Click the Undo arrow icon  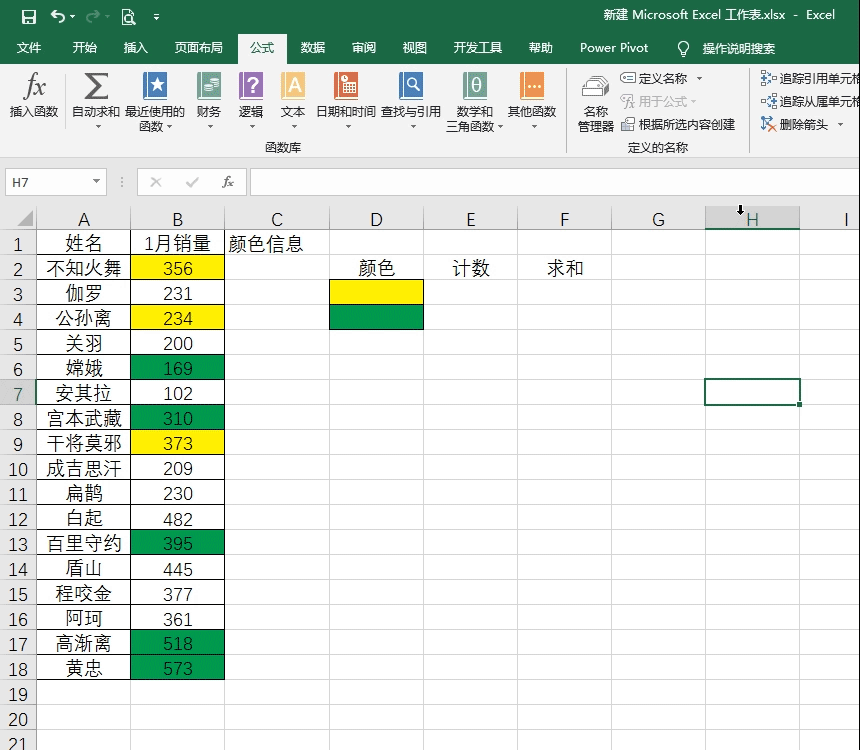click(x=58, y=16)
